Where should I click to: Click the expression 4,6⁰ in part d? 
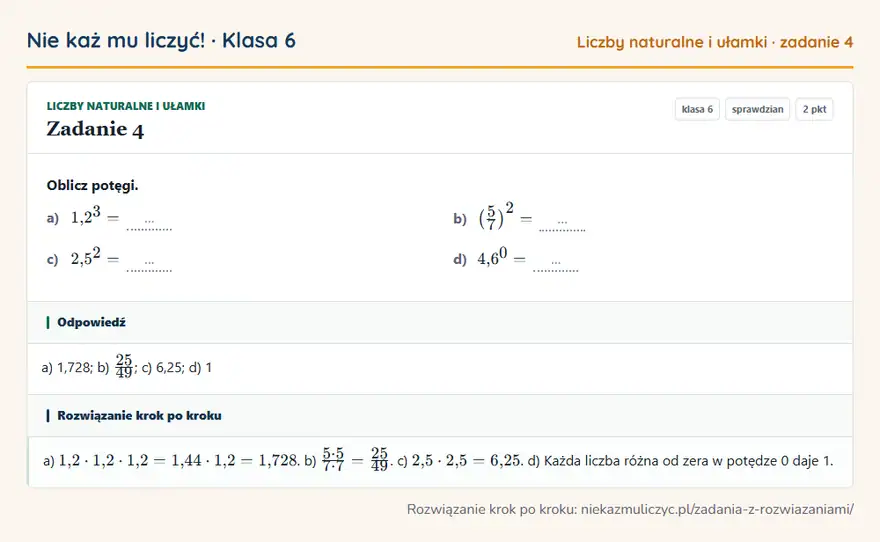(x=492, y=257)
